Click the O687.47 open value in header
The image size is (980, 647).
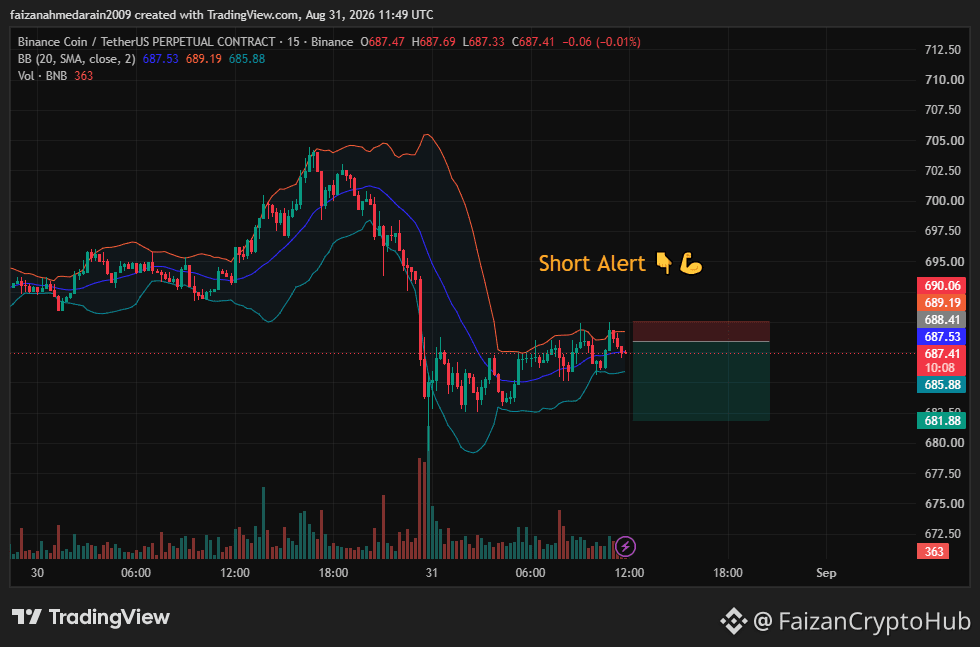click(382, 42)
